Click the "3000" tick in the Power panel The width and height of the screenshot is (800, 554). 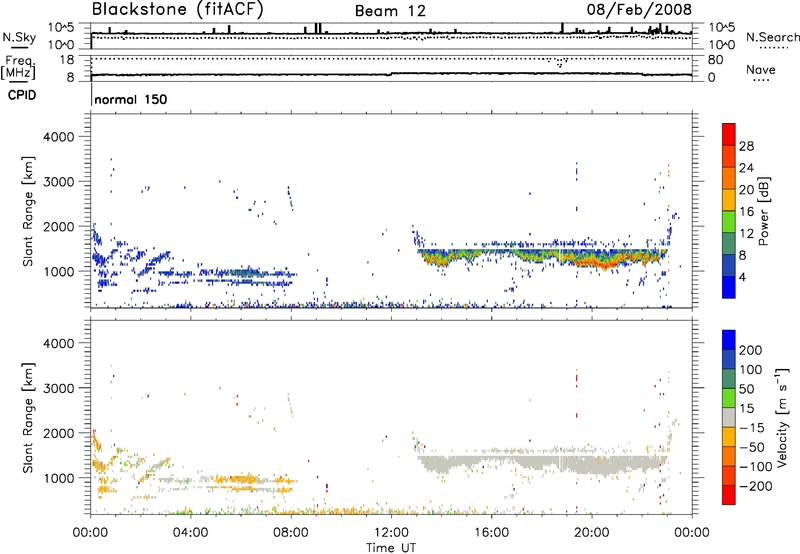pos(59,182)
